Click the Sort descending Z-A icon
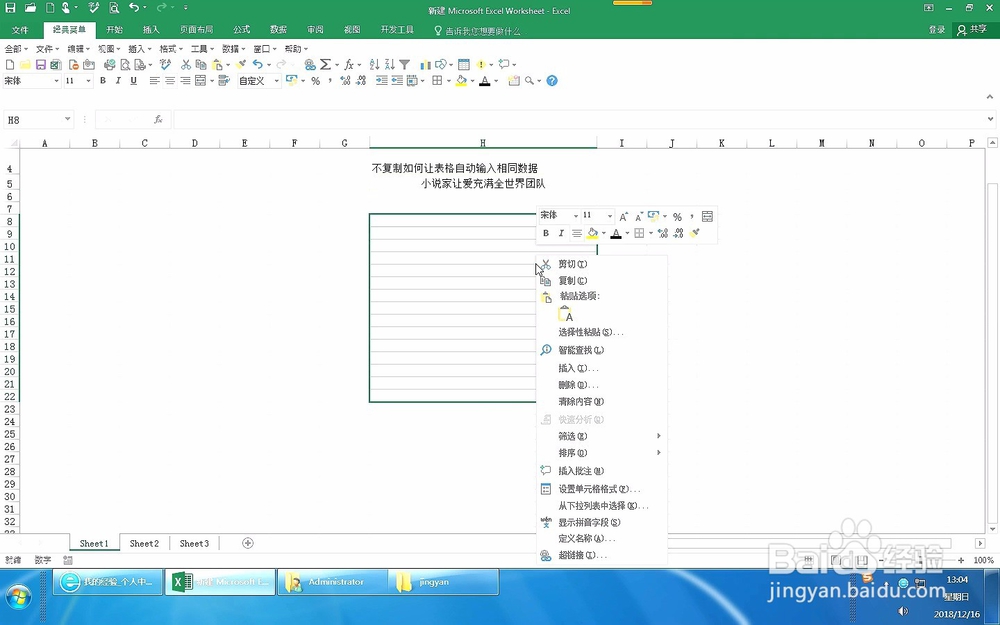 [389, 64]
